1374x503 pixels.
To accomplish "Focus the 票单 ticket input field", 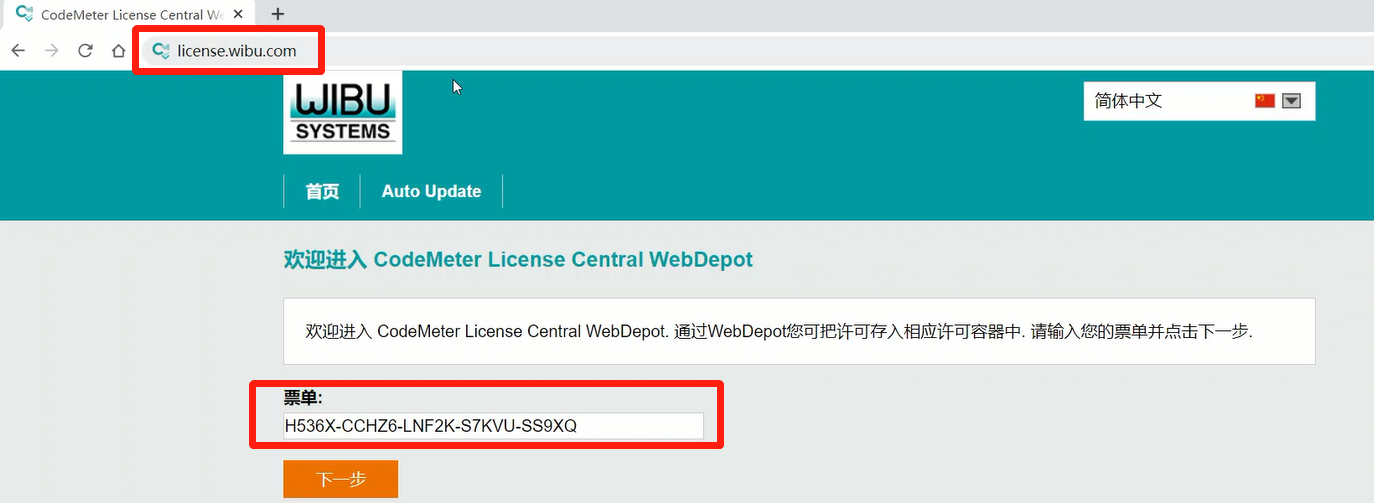I will tap(494, 426).
